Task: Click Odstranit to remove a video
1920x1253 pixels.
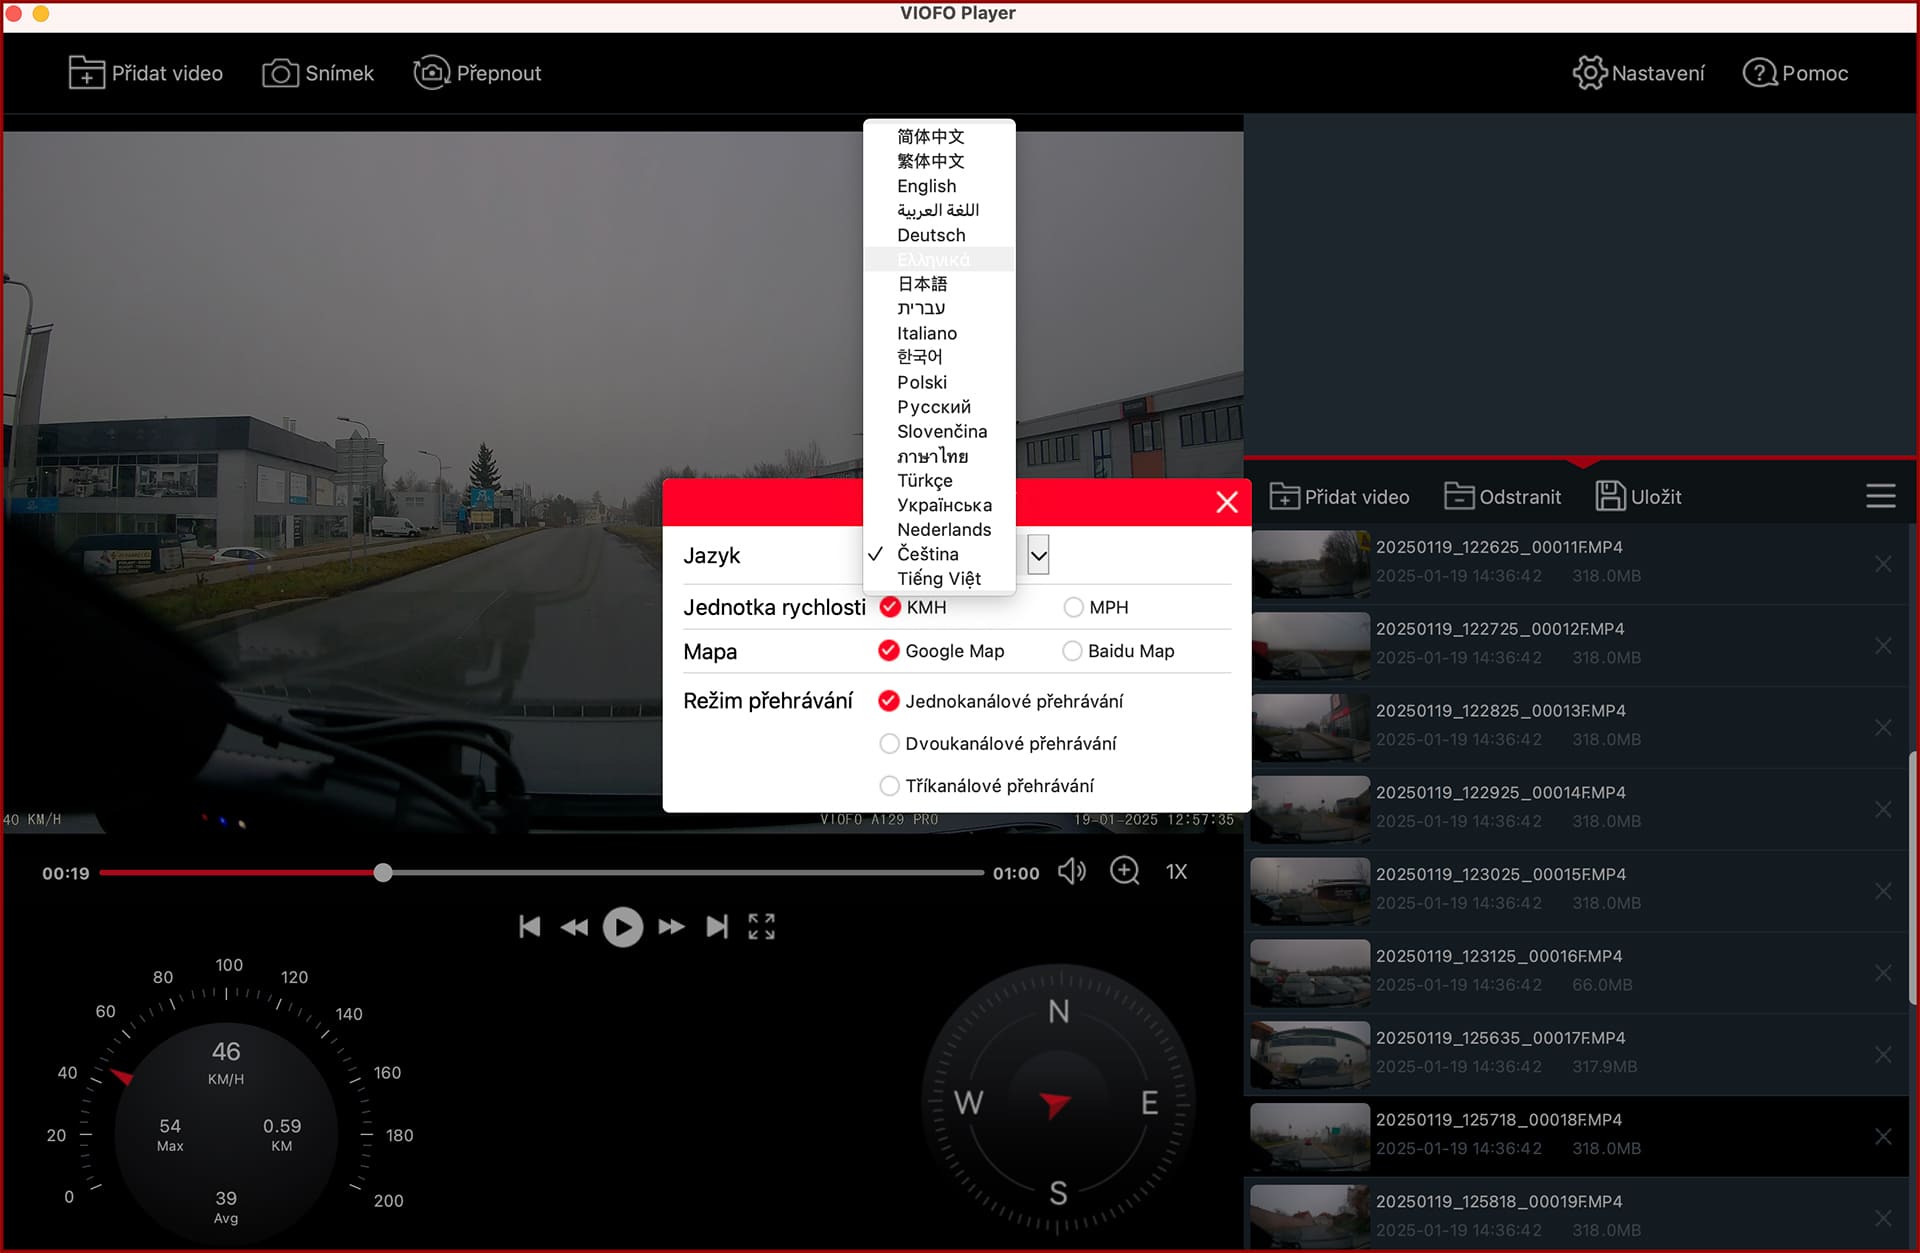Action: 1502,496
